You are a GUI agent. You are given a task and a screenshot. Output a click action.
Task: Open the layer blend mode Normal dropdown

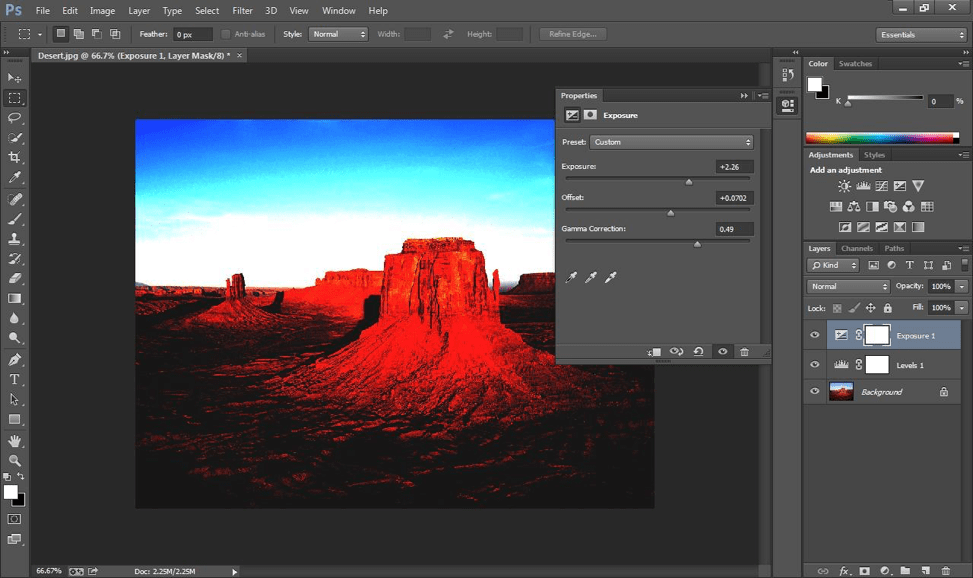(848, 286)
